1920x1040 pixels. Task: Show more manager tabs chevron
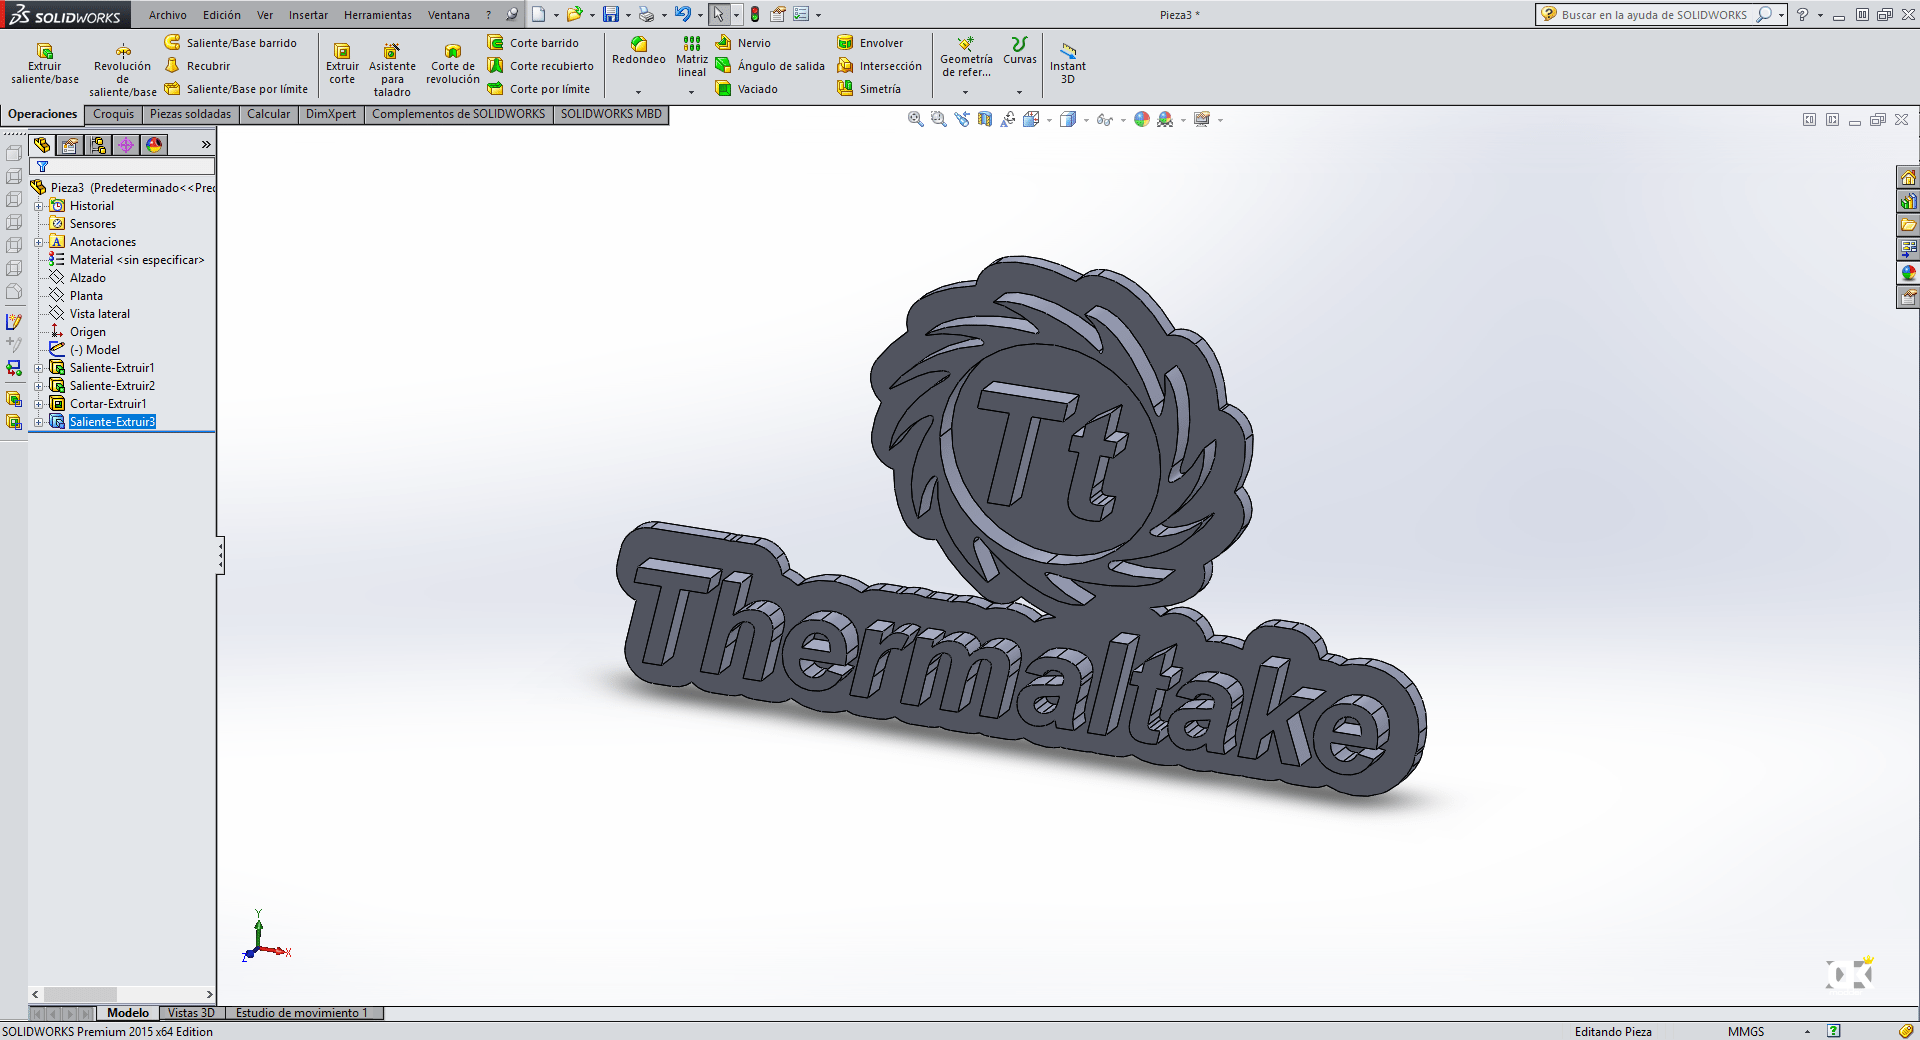point(206,145)
